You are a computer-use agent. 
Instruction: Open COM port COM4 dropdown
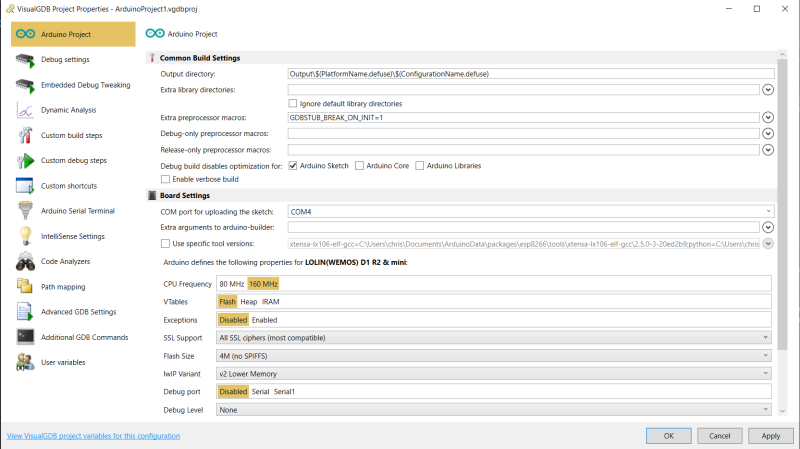[x=531, y=212]
